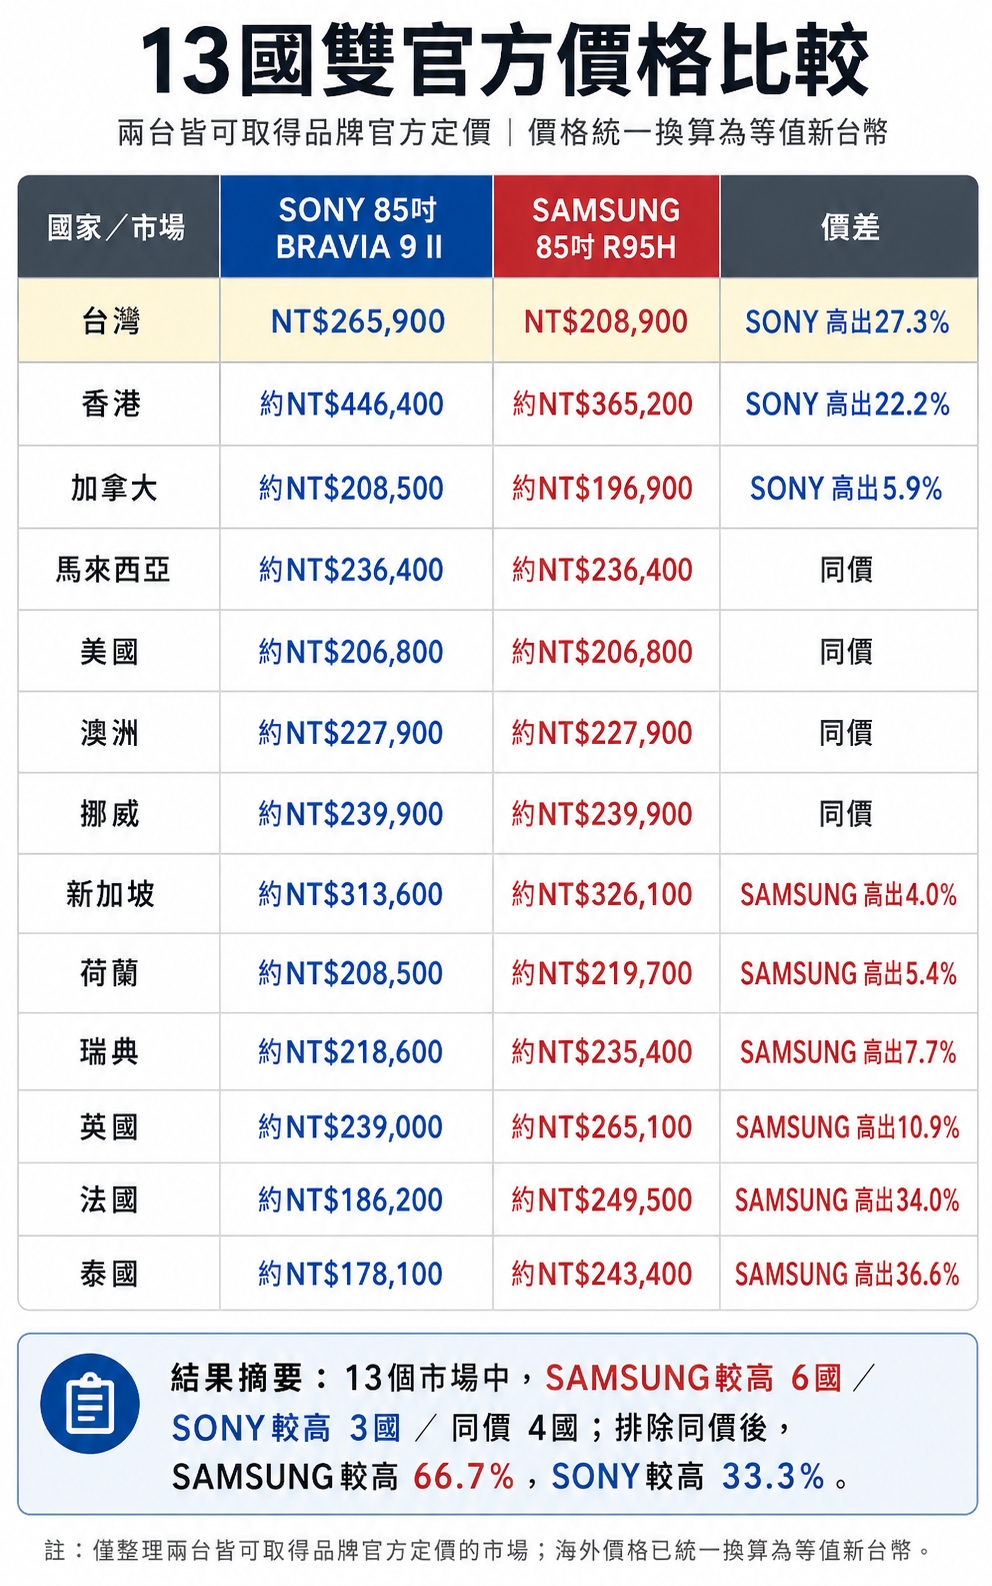Viewport: 992px width, 1586px height.
Task: Click Sony price 約NT$186,200
Action: tap(351, 1200)
